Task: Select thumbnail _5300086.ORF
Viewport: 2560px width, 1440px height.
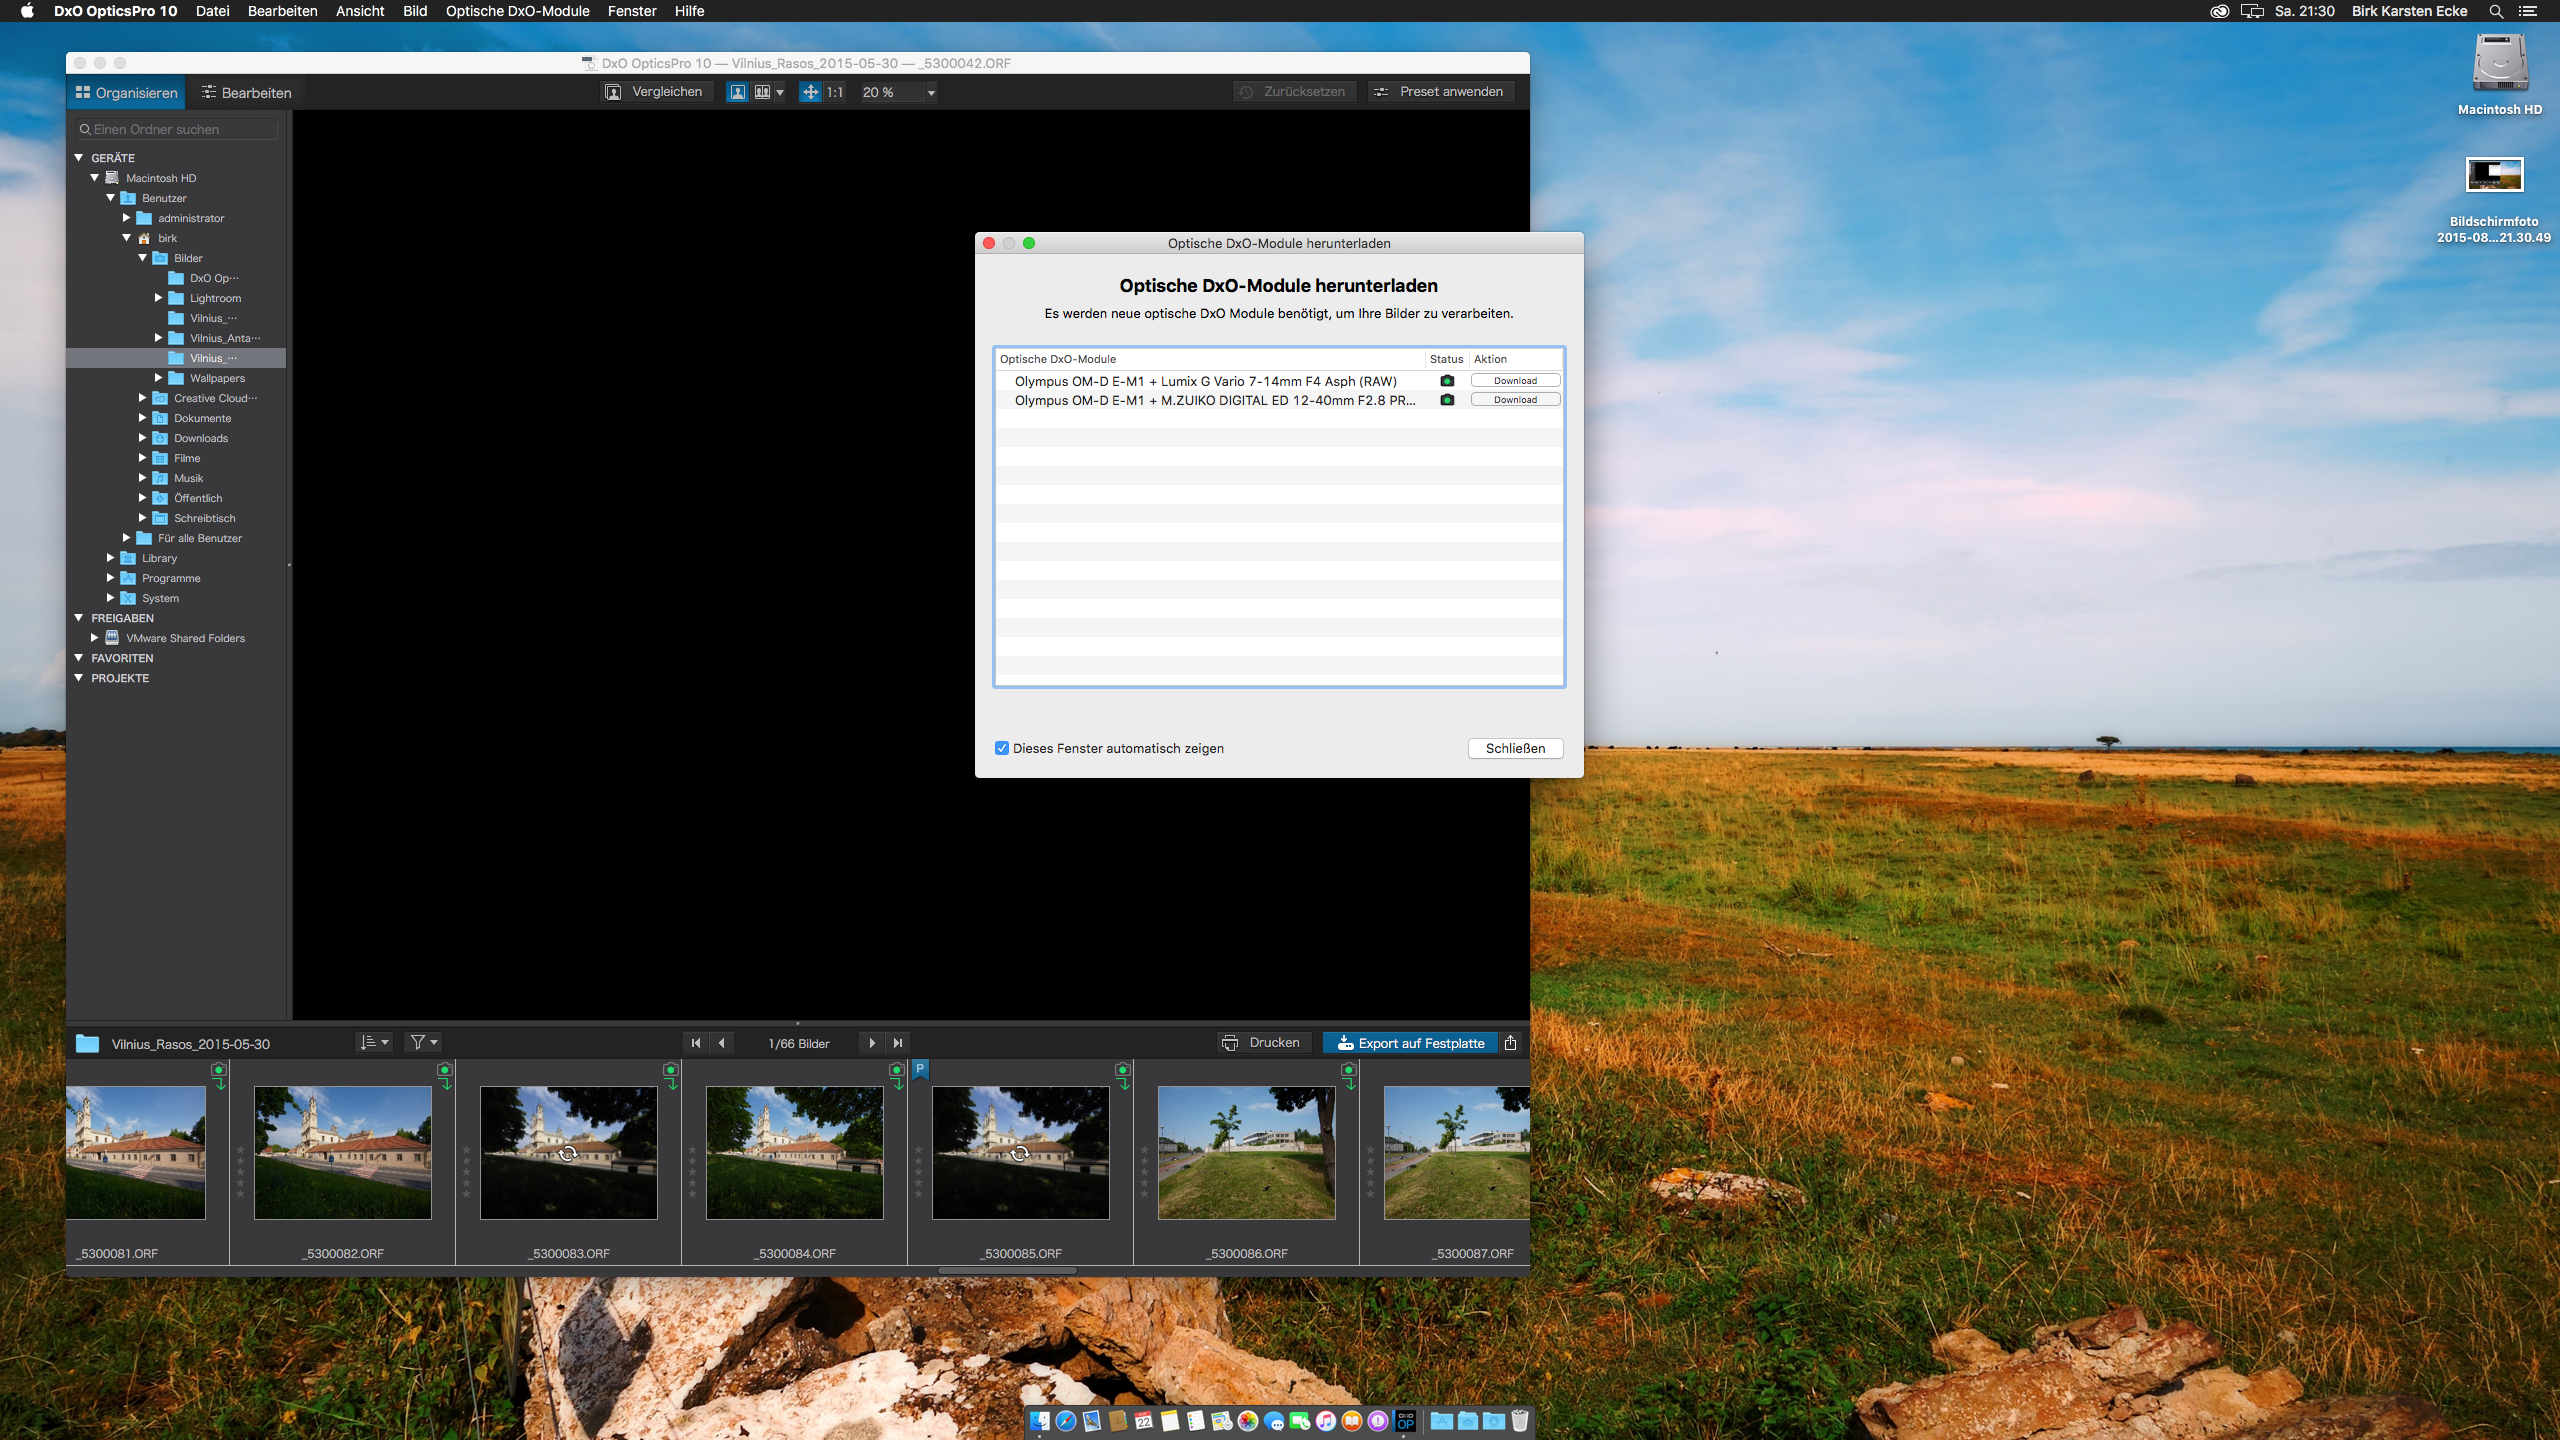Action: (x=1247, y=1152)
